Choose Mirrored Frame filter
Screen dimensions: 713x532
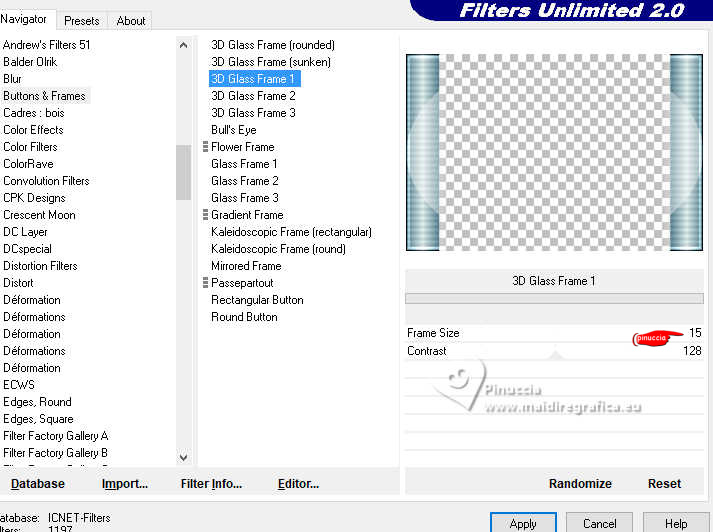tap(246, 266)
